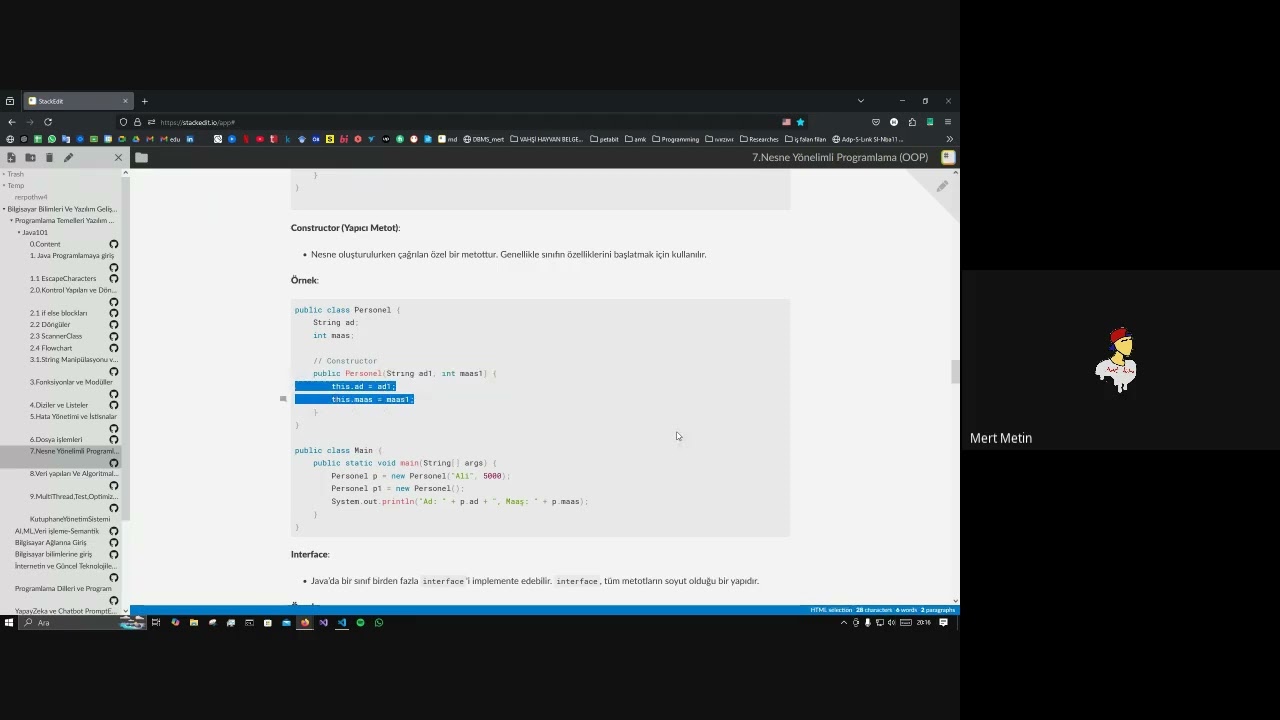Click the trash delete icon in explorer
Image resolution: width=1280 pixels, height=720 pixels.
click(49, 158)
